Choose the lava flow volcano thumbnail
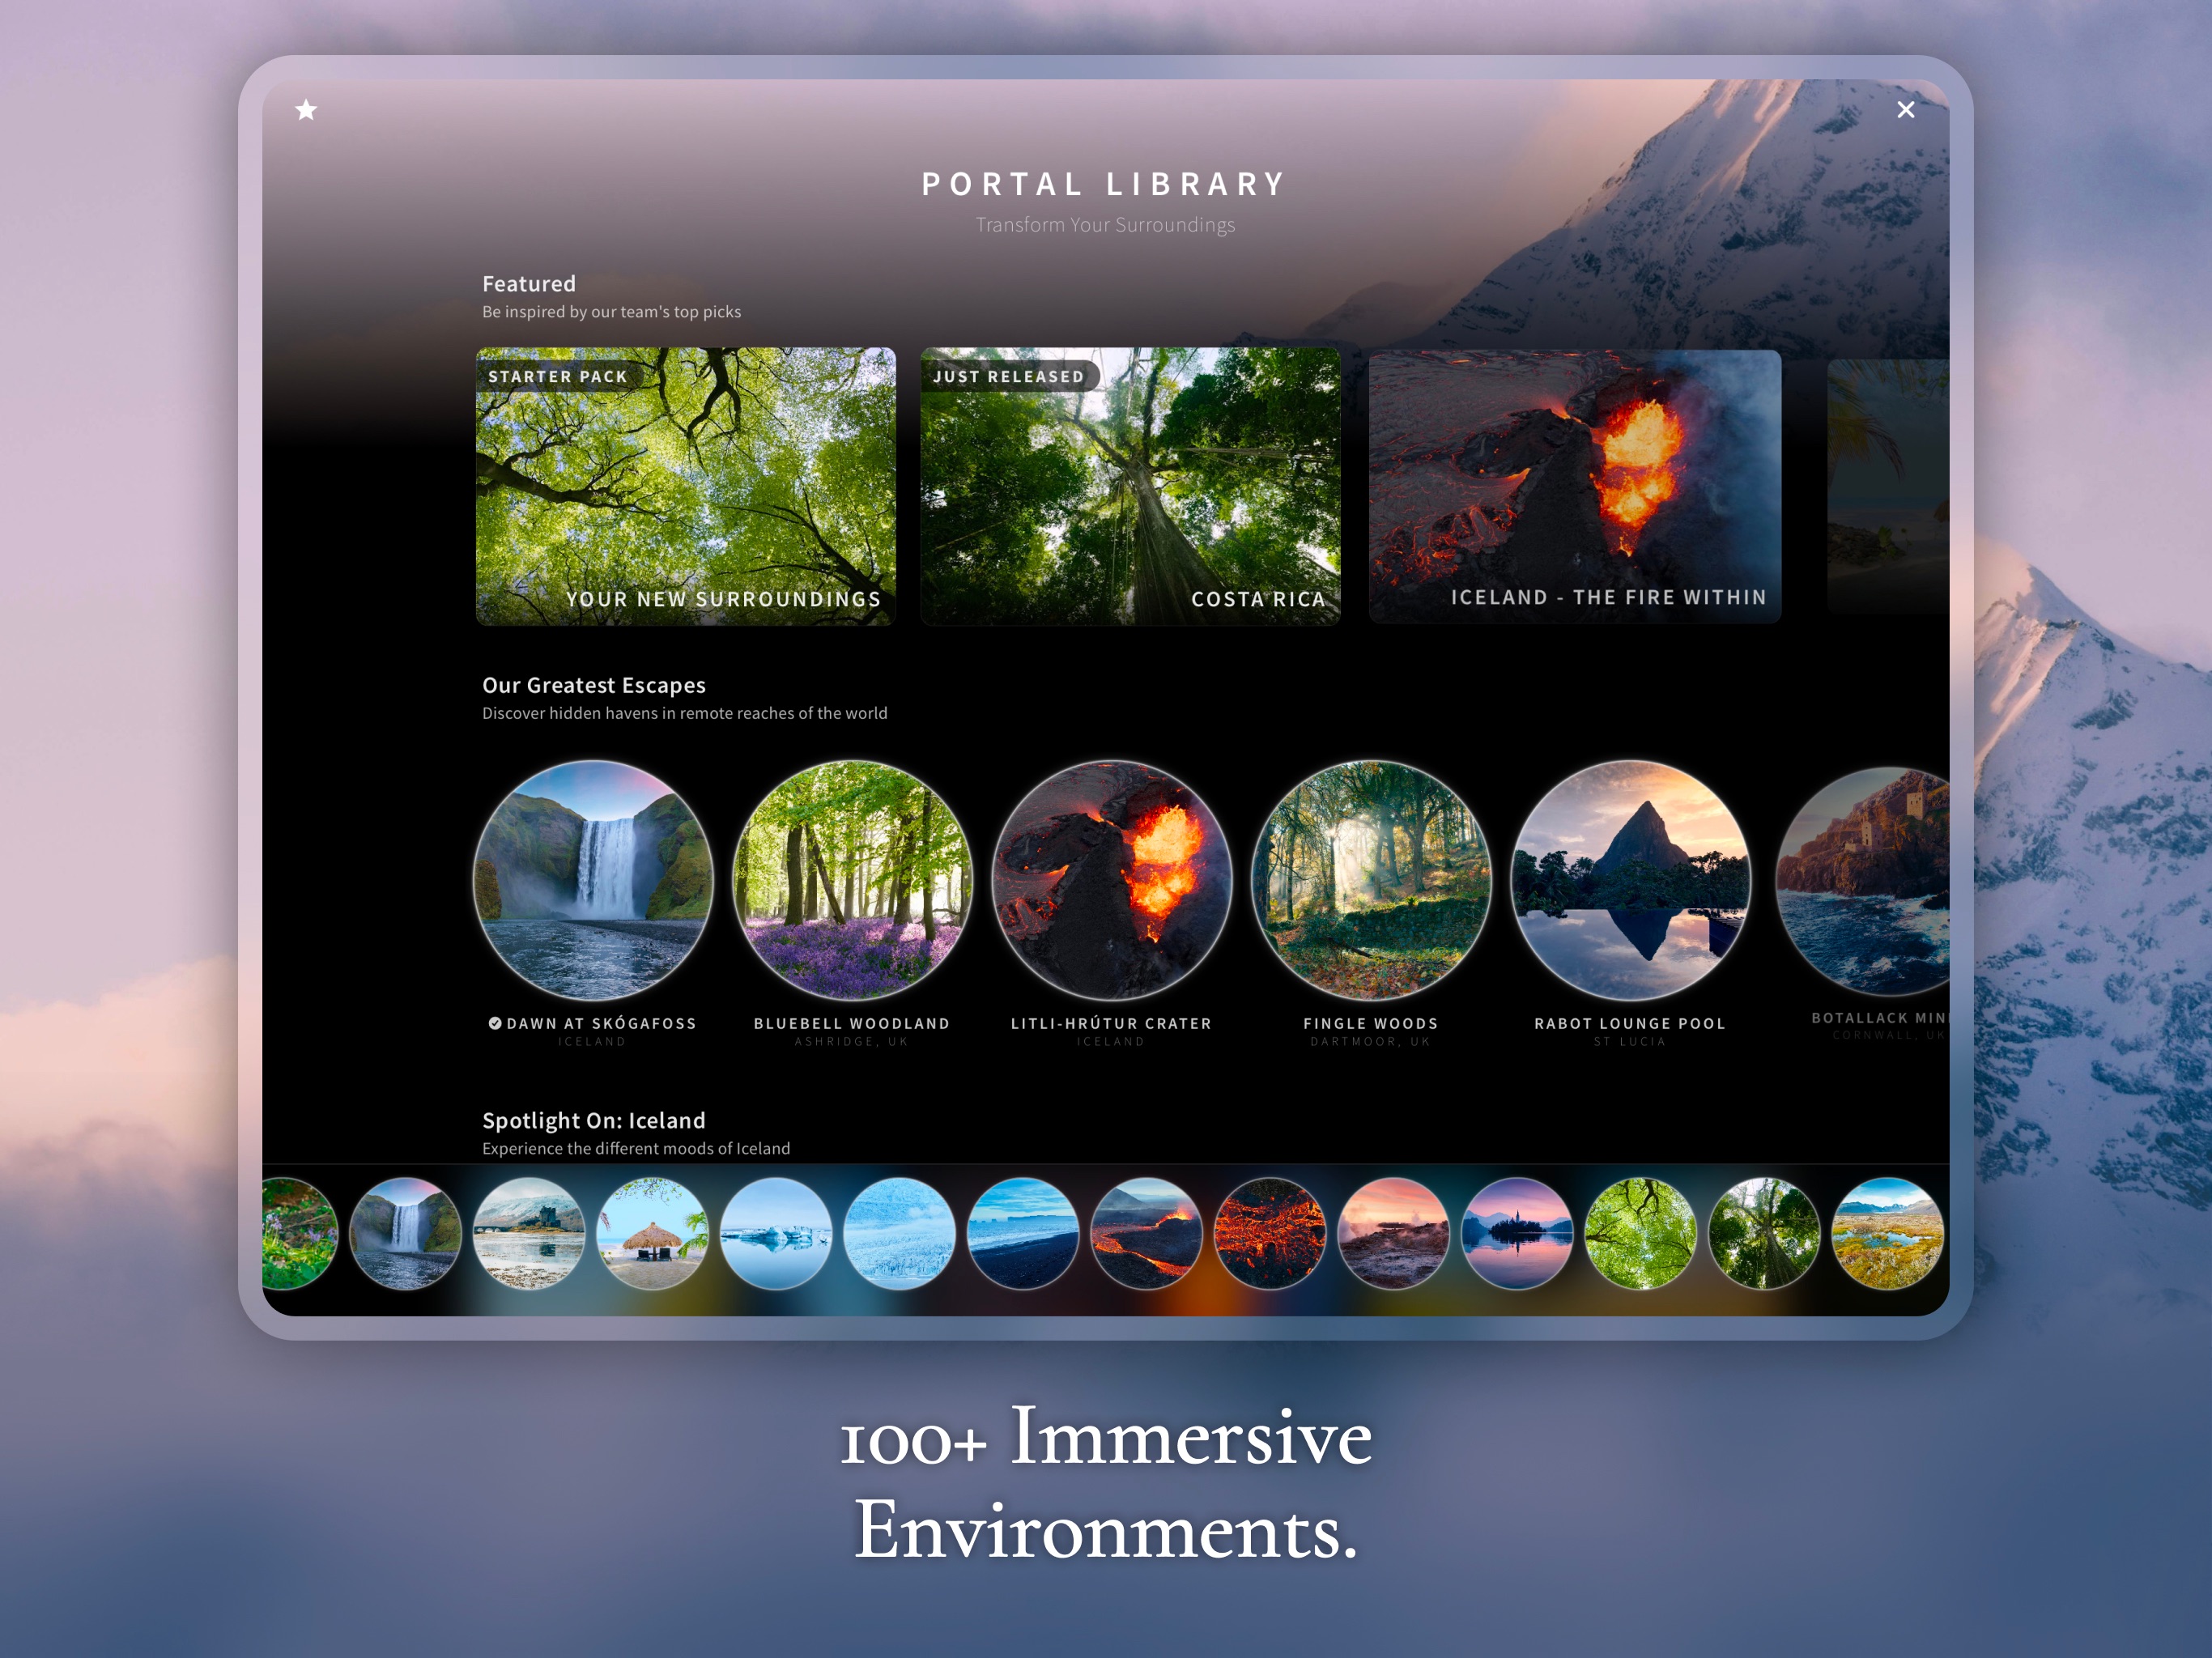 click(x=1146, y=1233)
